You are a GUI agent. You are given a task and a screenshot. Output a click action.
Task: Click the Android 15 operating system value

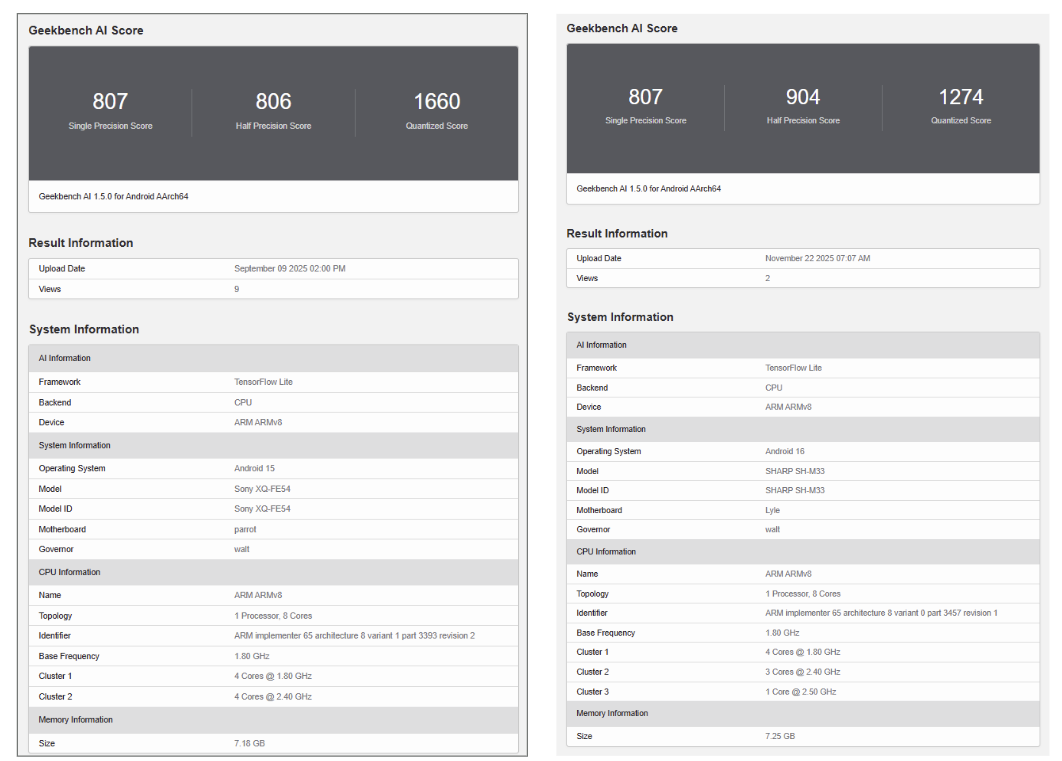[x=254, y=468]
